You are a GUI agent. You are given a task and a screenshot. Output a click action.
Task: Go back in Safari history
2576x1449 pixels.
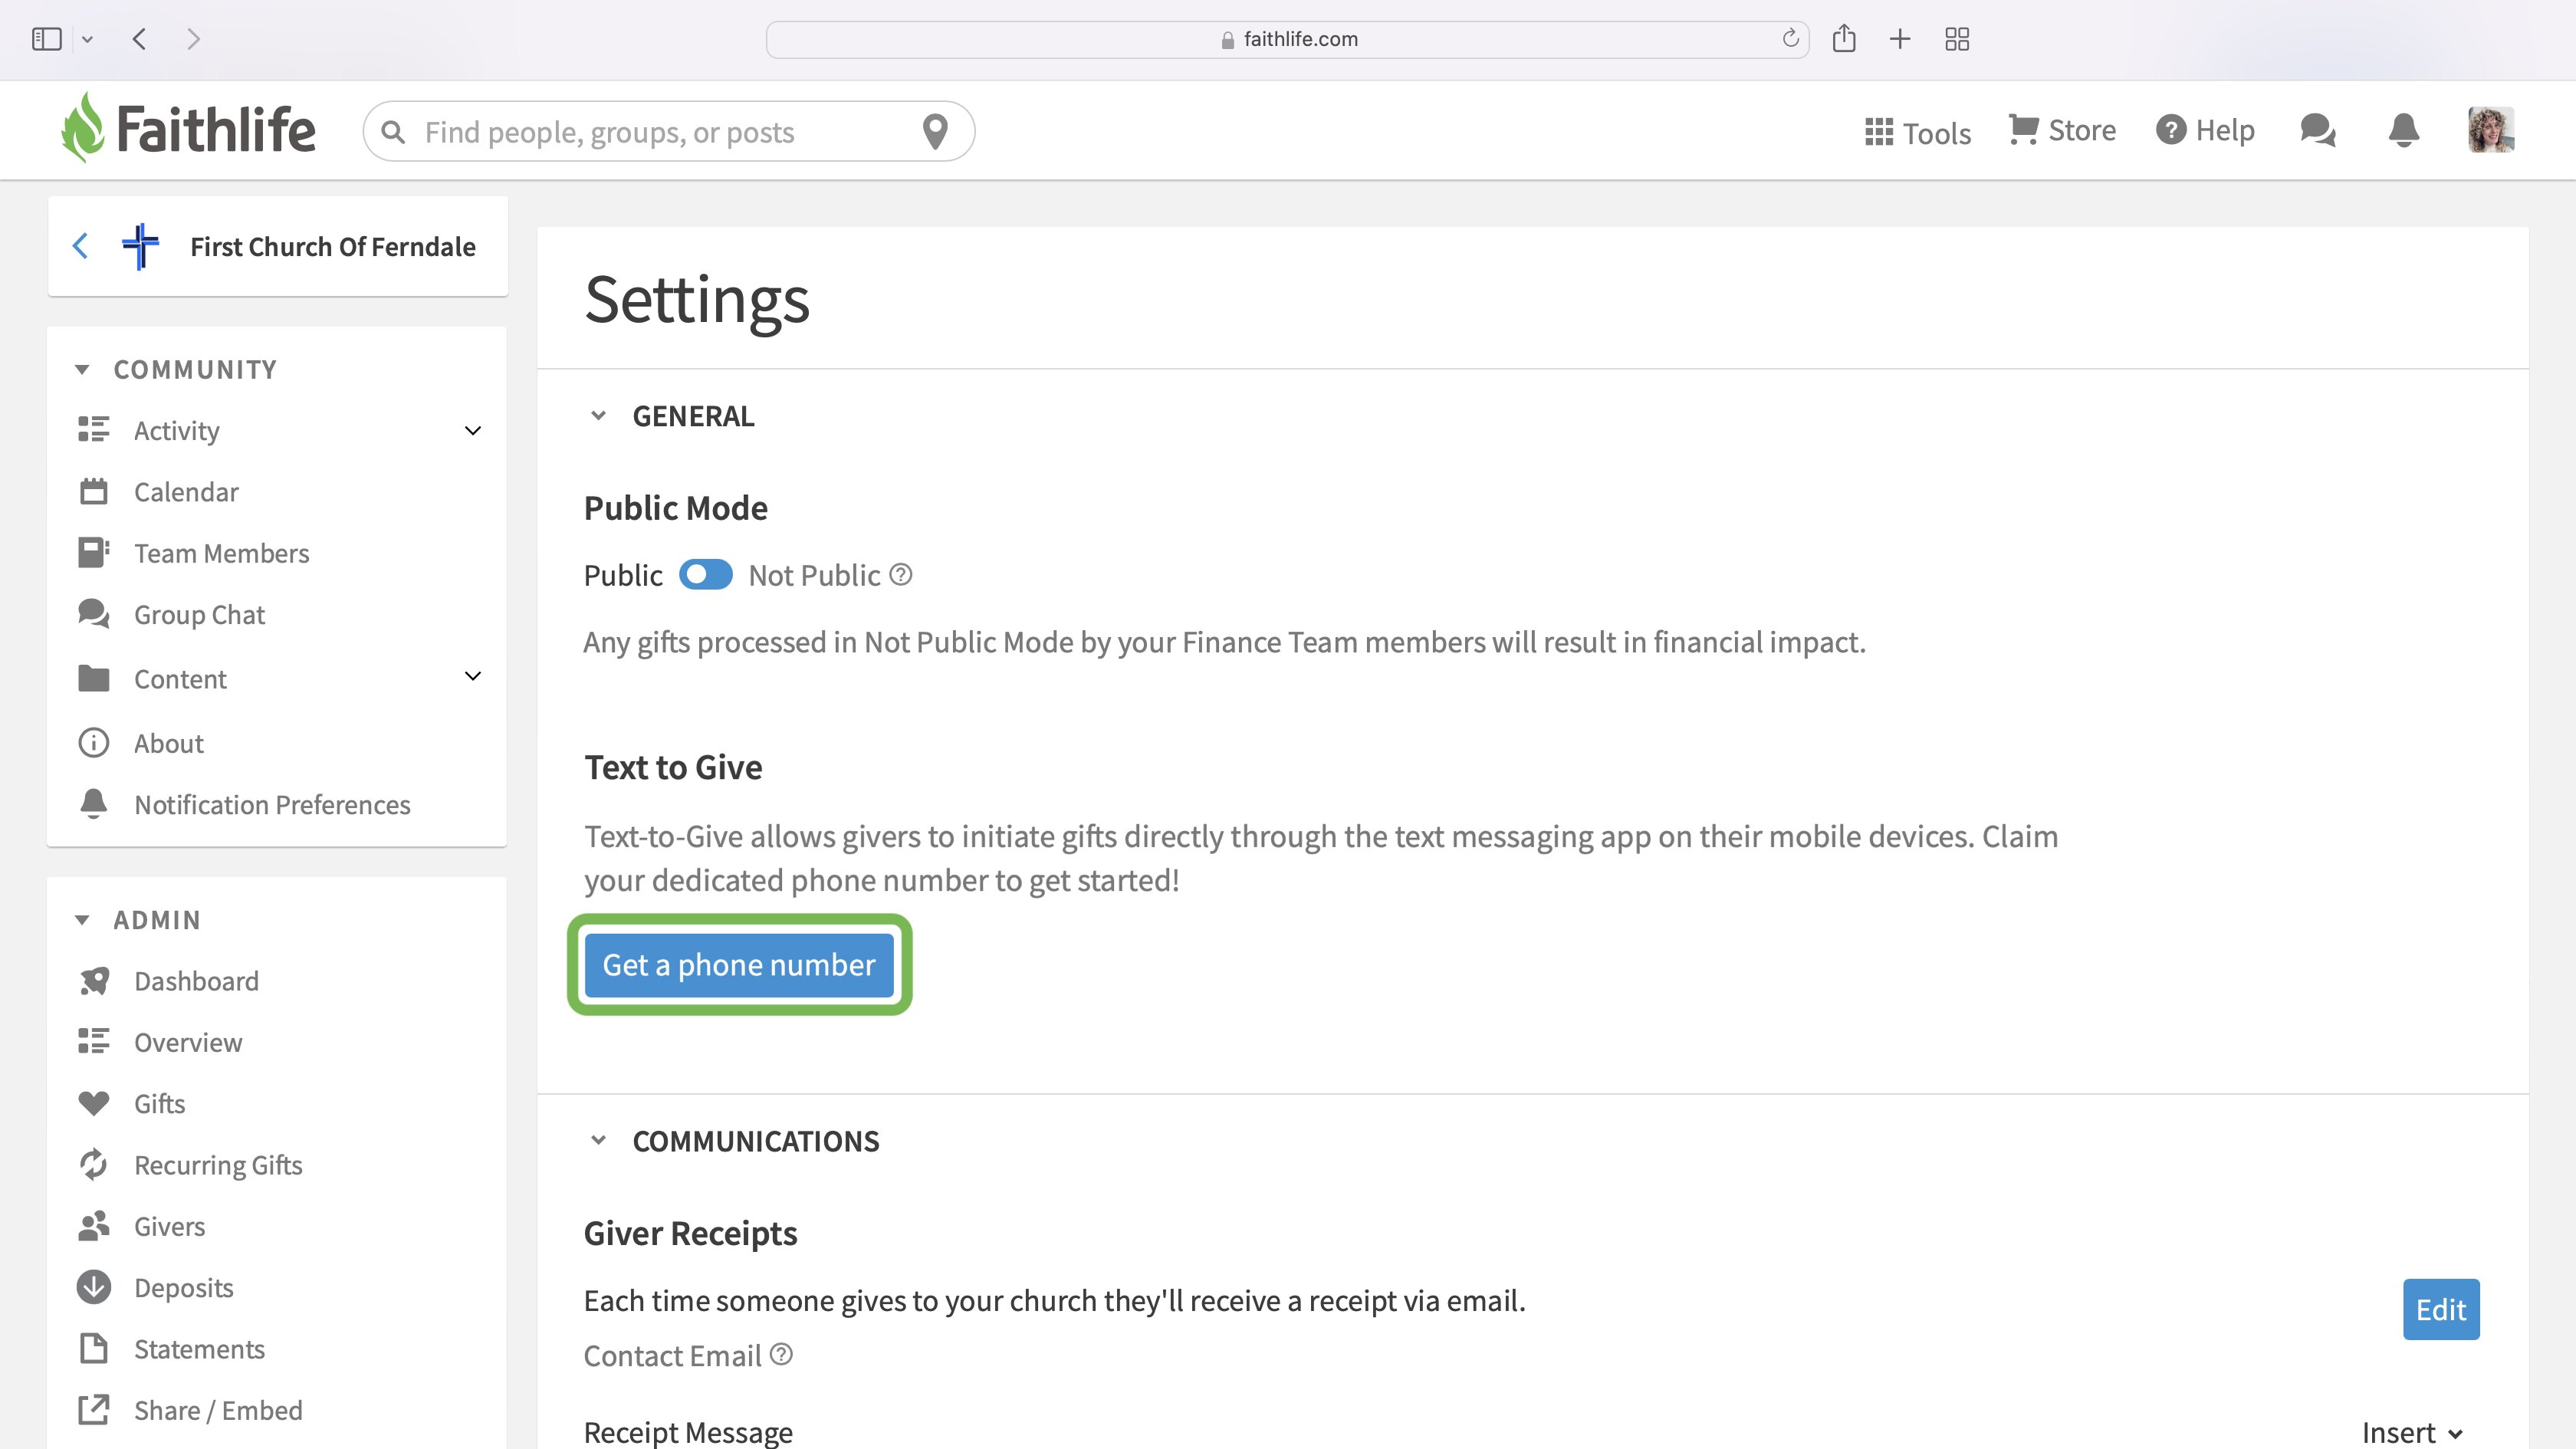pos(139,39)
